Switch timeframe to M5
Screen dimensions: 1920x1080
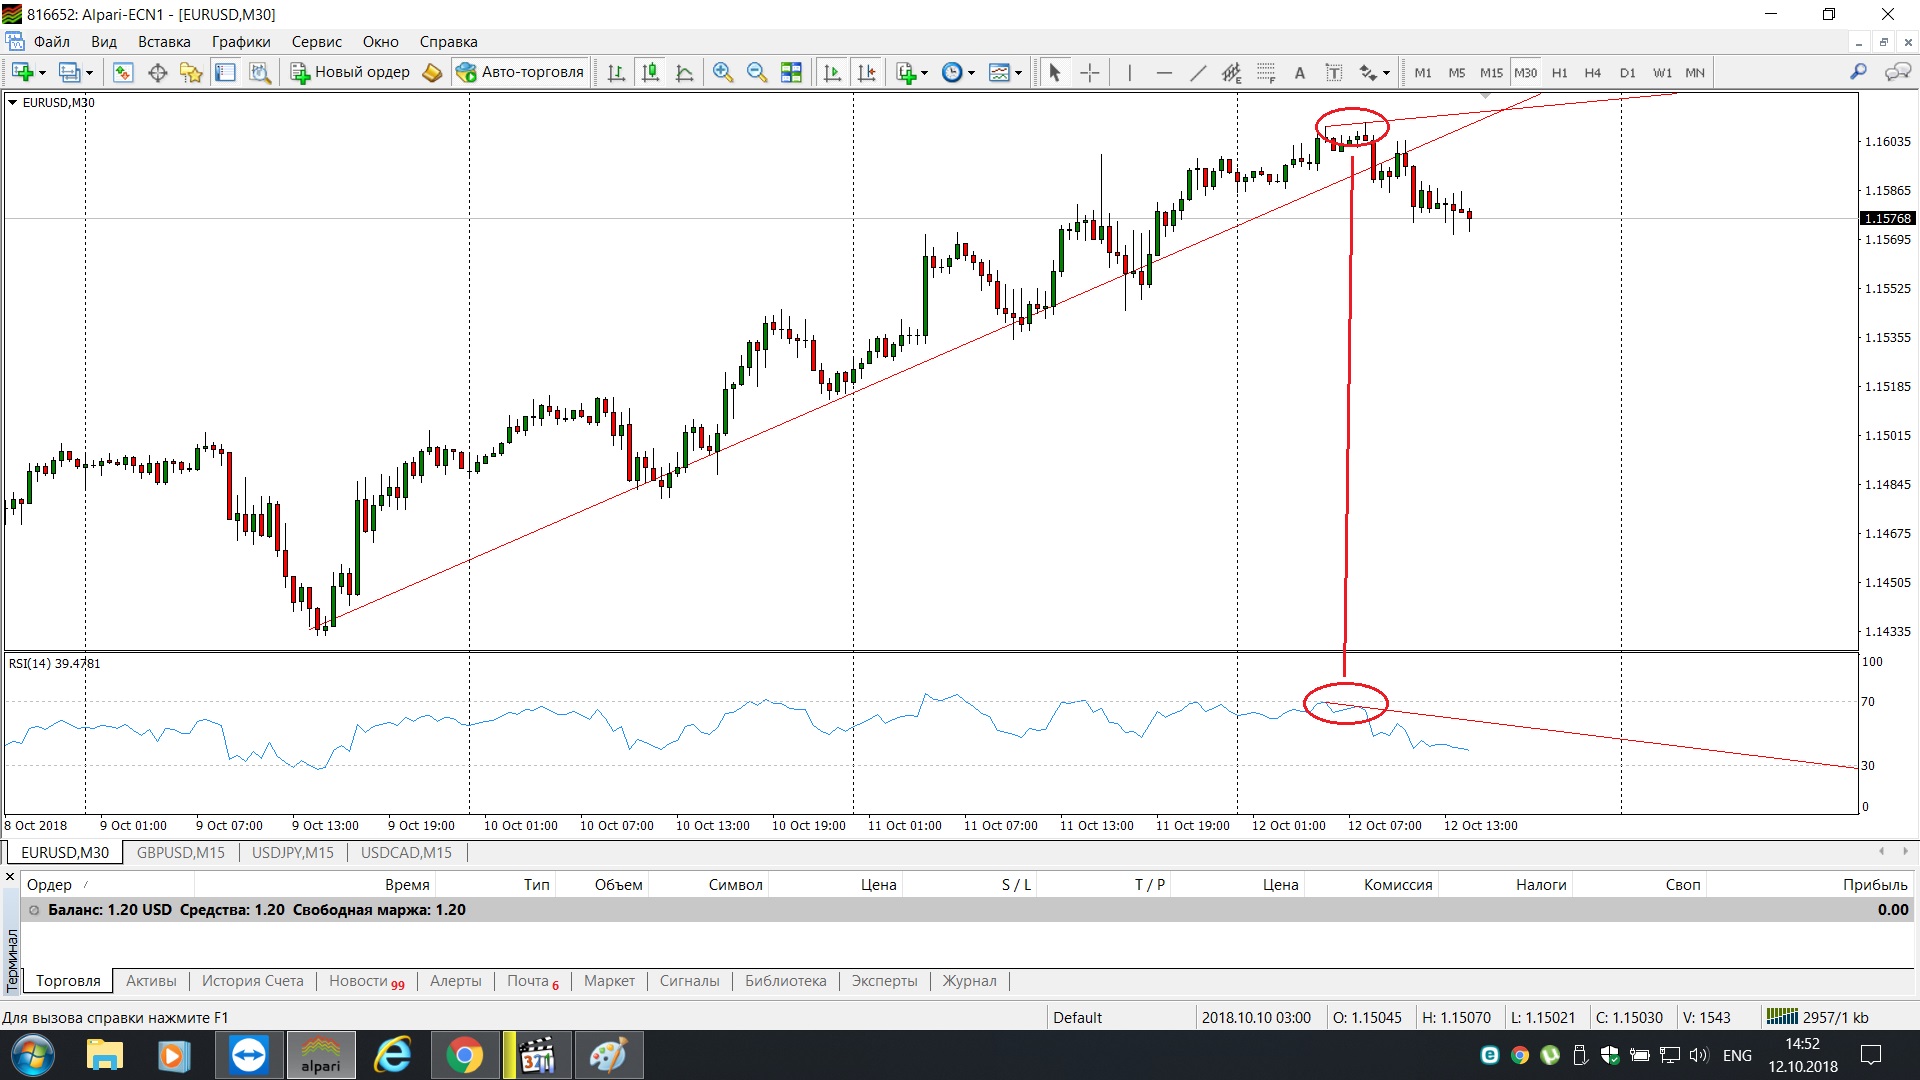click(1457, 72)
